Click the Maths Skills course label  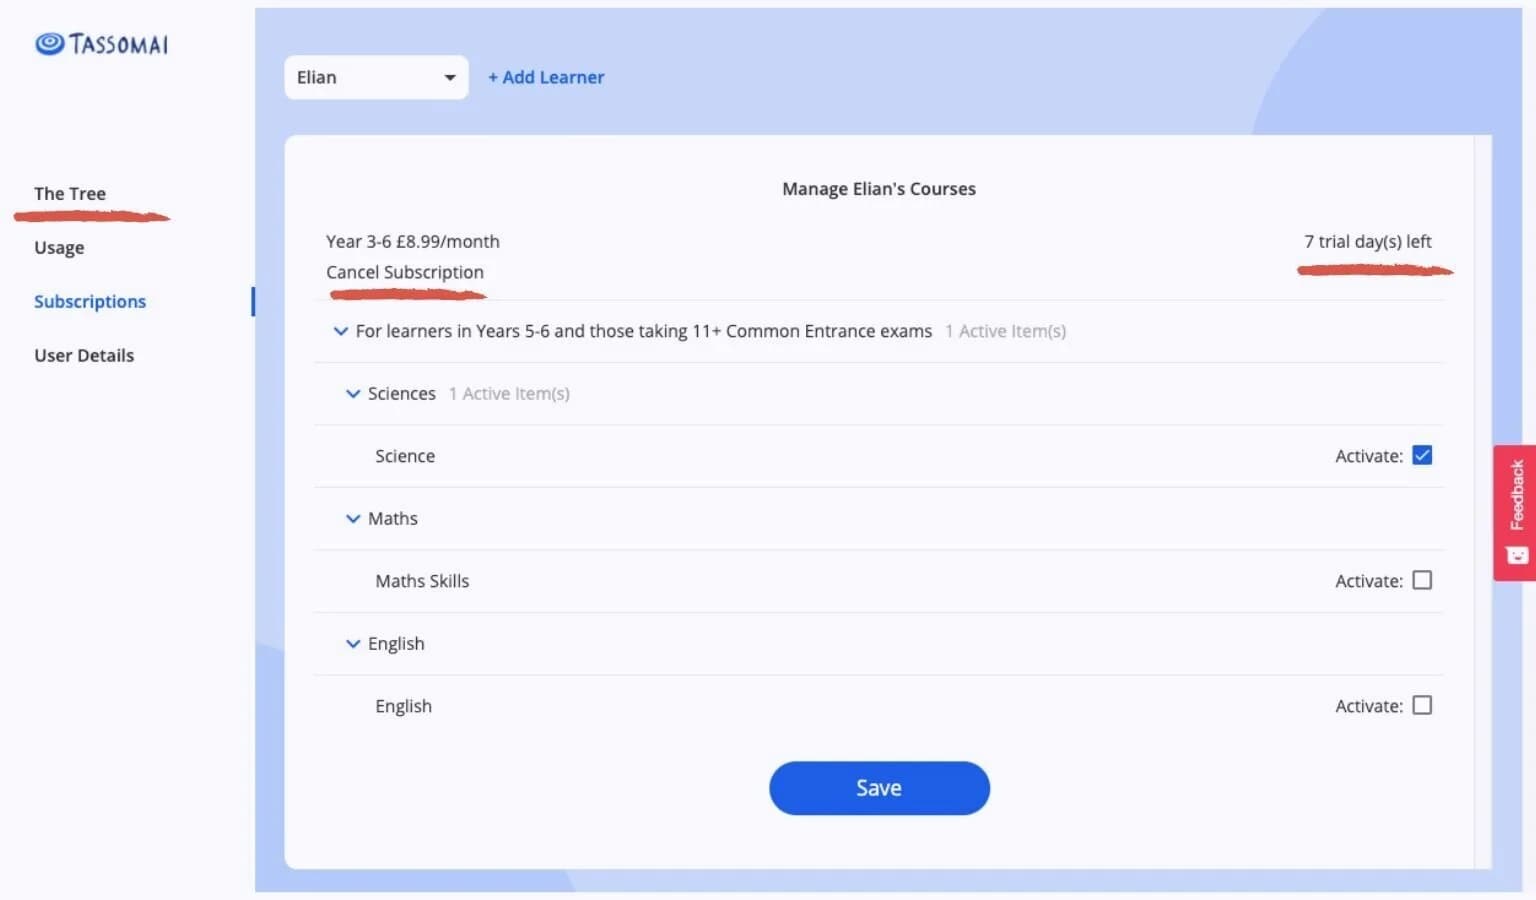[x=422, y=581]
